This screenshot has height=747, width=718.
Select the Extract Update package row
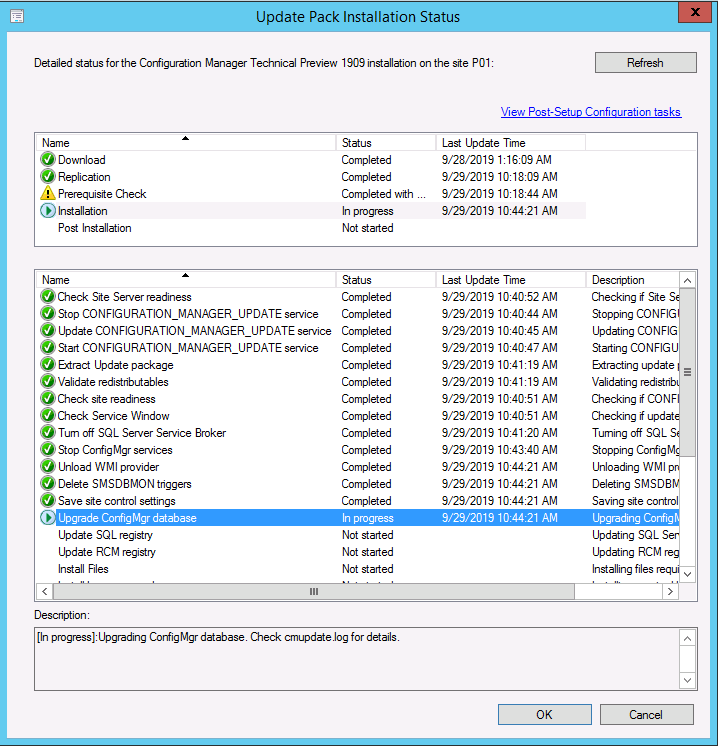[358, 365]
